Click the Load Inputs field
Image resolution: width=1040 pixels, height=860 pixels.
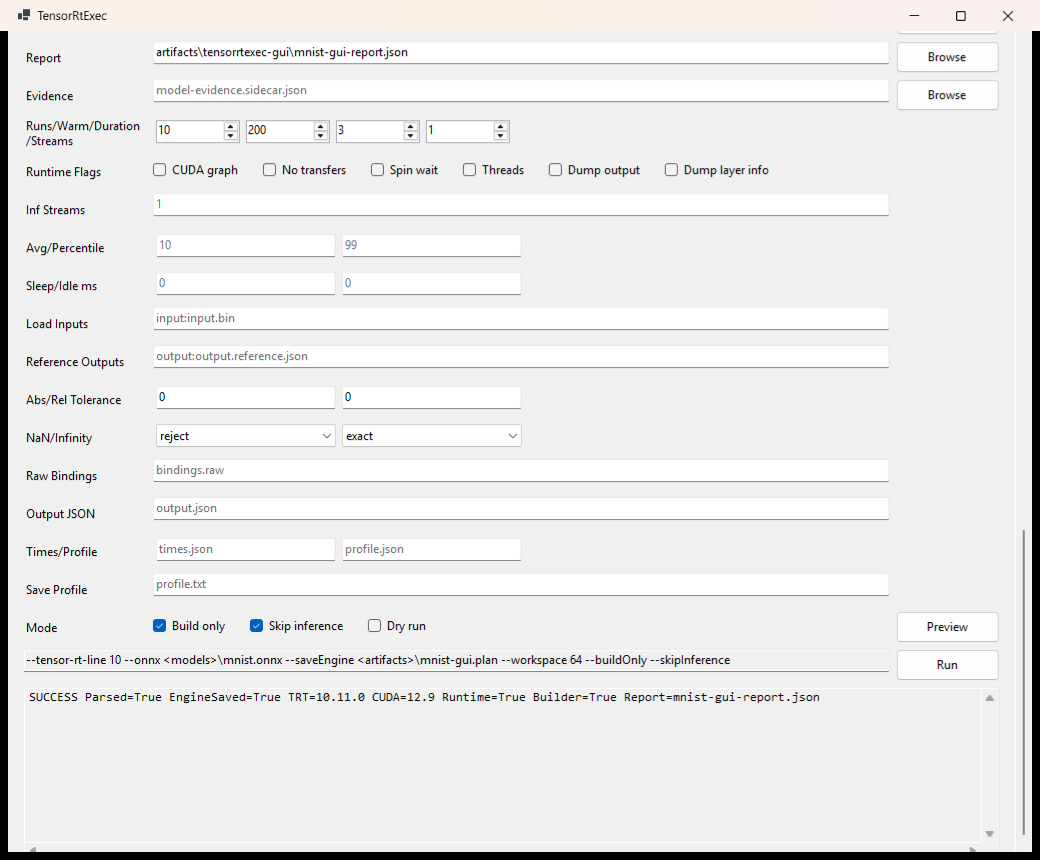[521, 319]
